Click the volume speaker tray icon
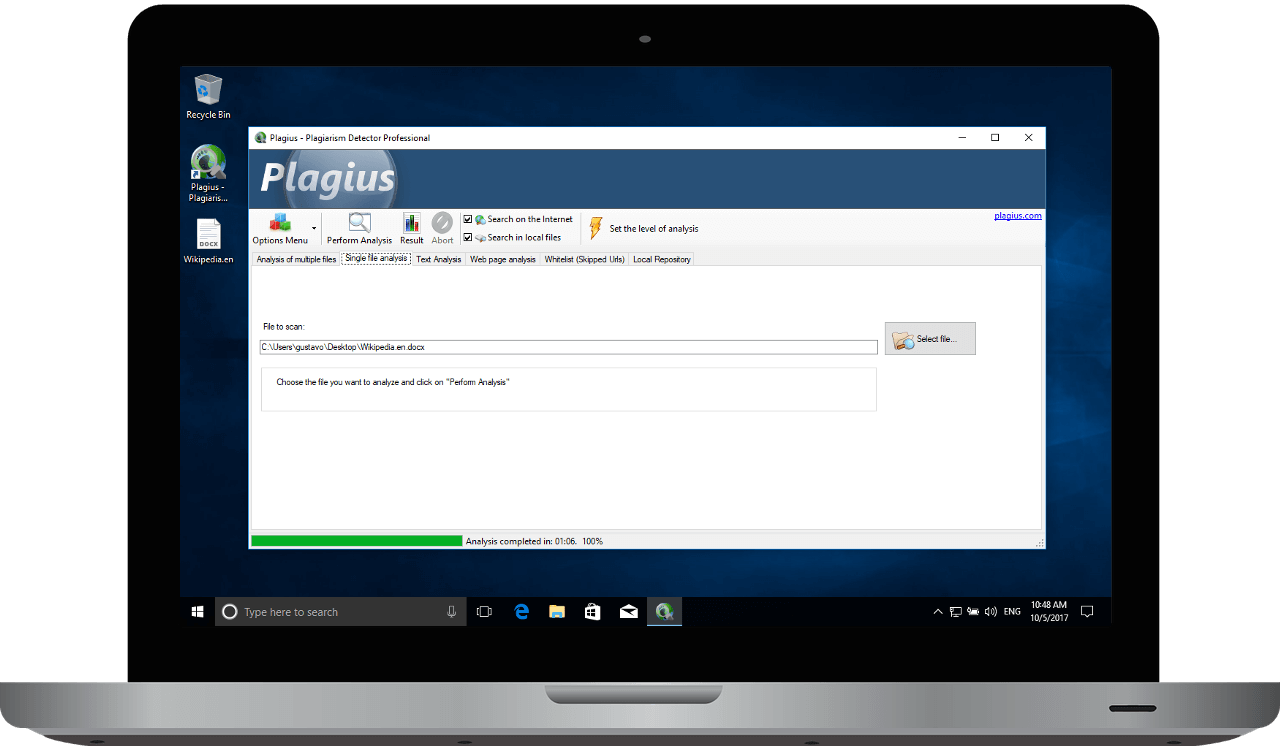Viewport: 1280px width, 746px height. [x=990, y=612]
